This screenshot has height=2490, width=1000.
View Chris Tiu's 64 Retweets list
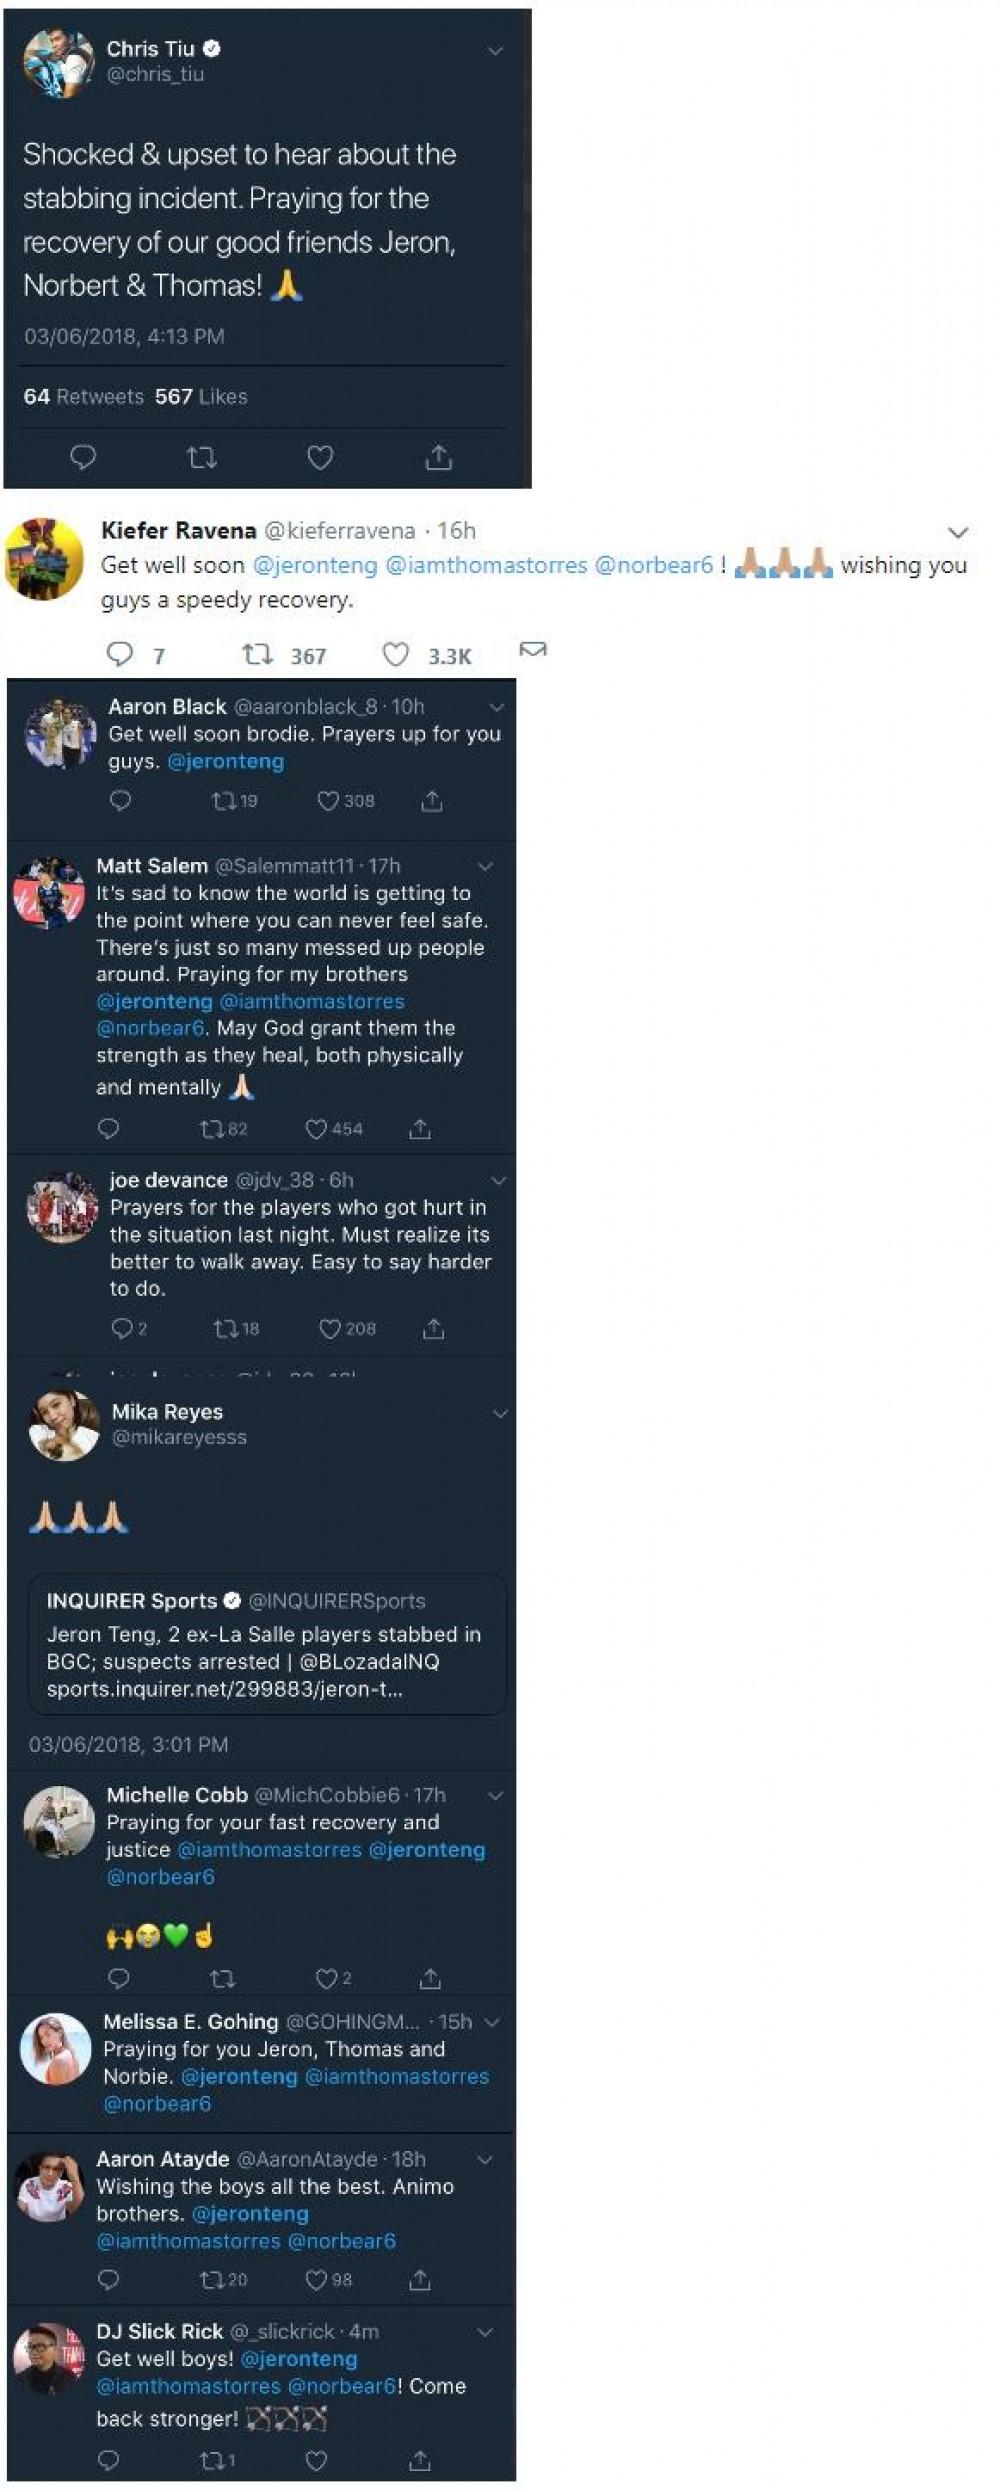tap(84, 396)
